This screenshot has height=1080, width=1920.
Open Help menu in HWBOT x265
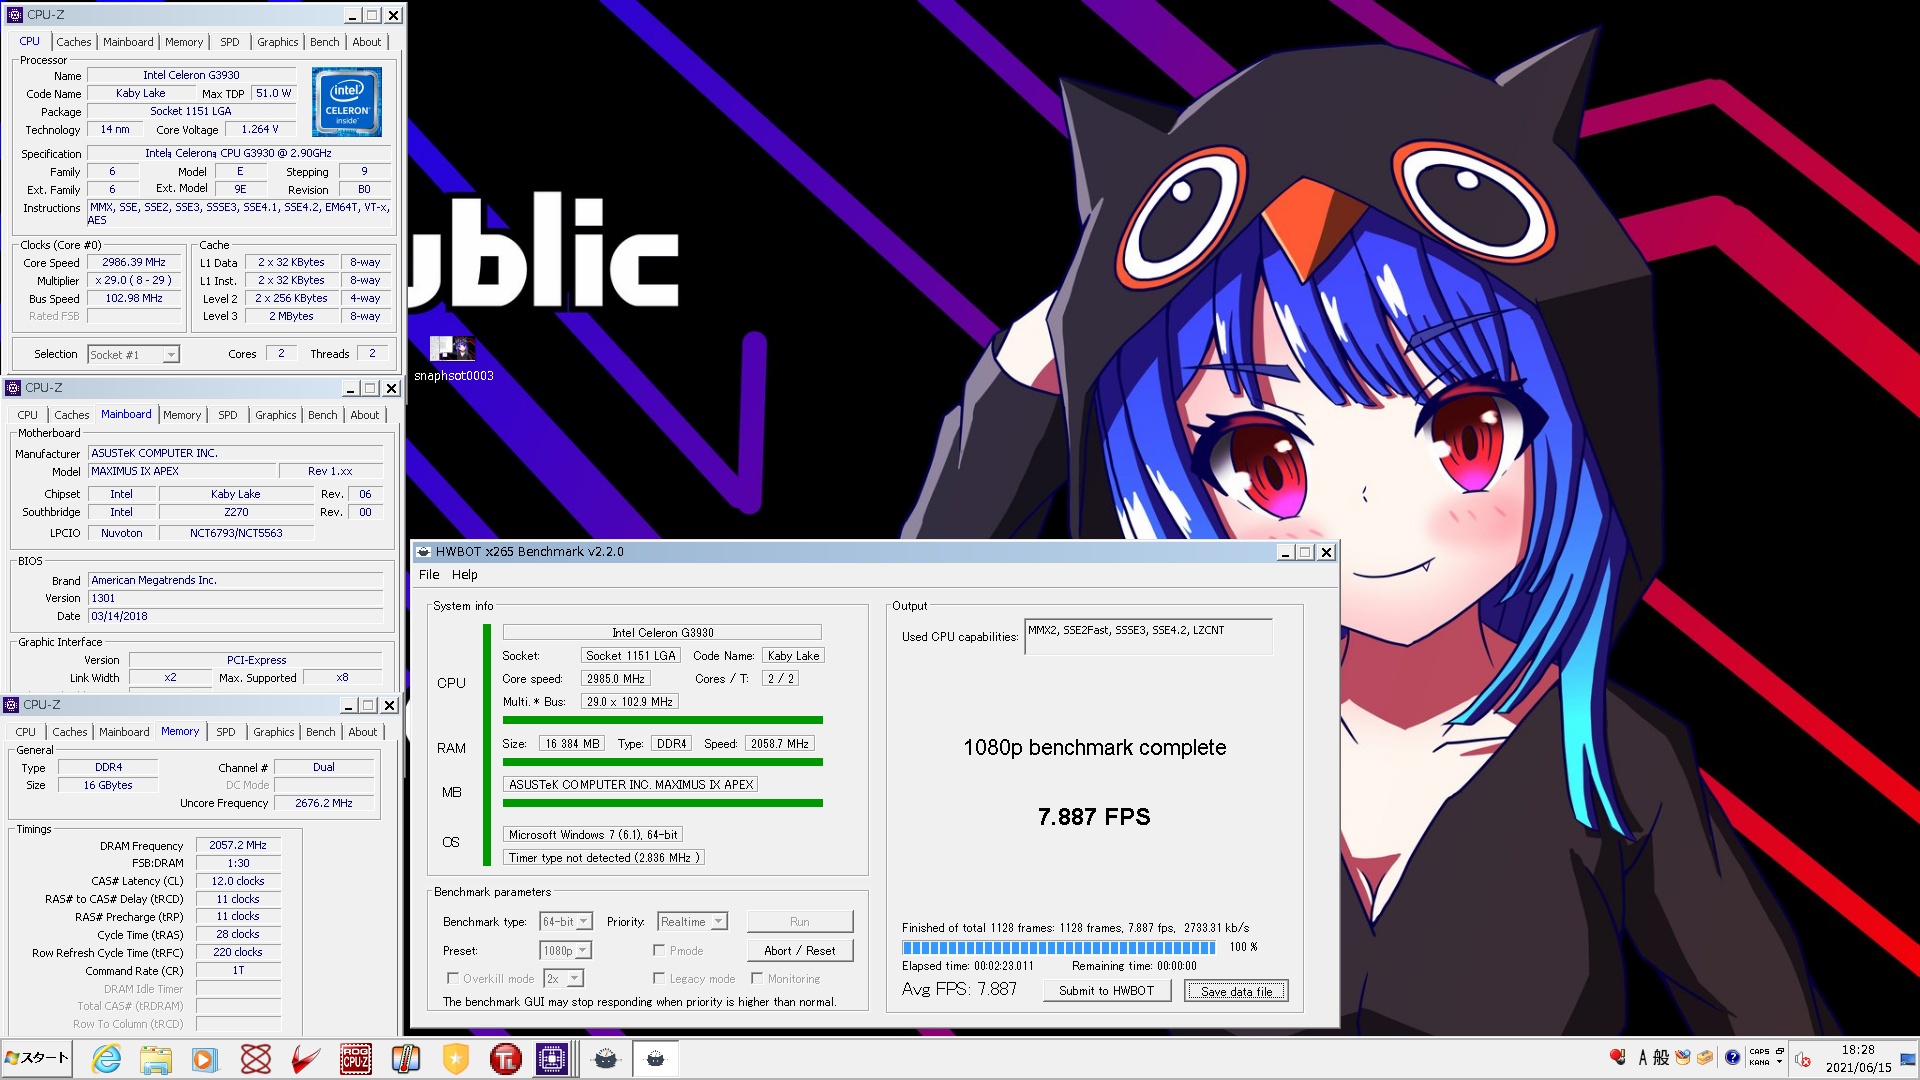click(464, 575)
